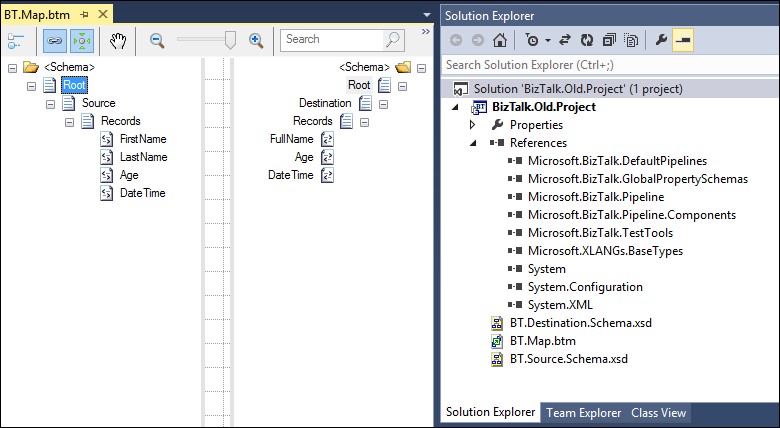Collapse the Source record node

click(x=50, y=104)
